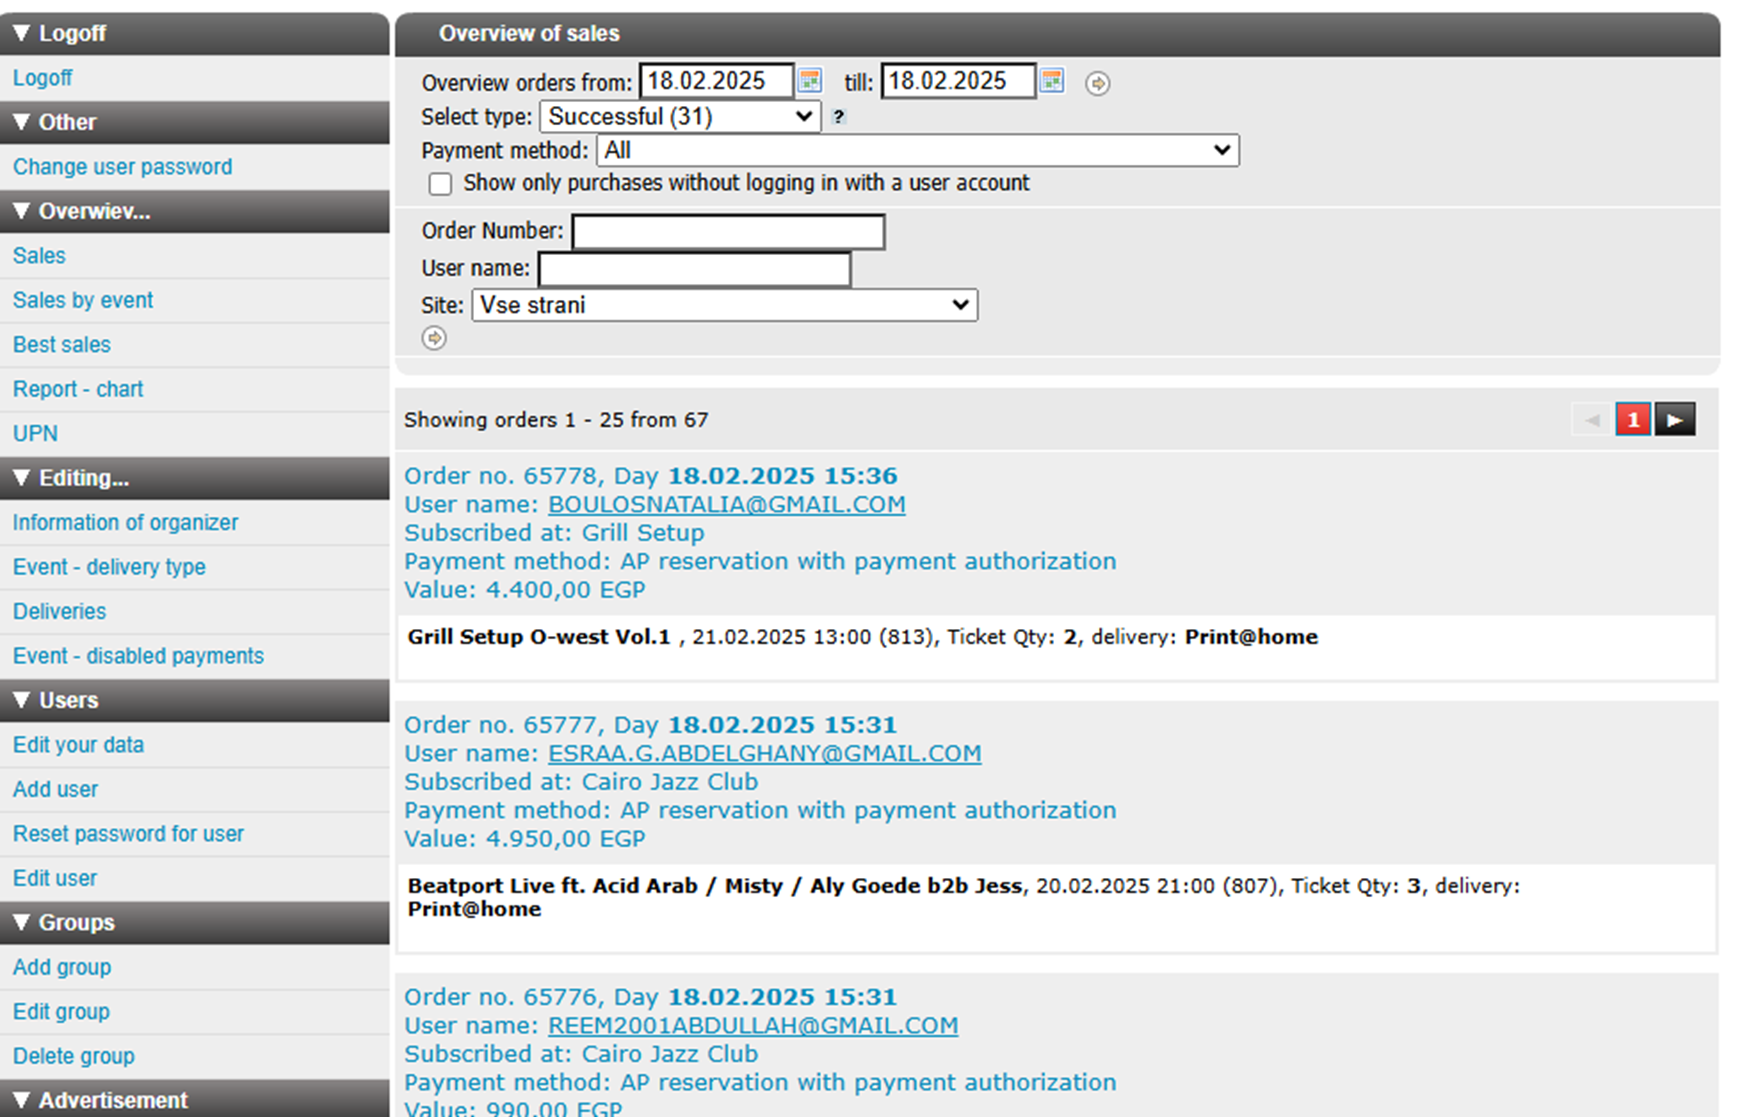Click the submit arrow below the Site dropdown

434,338
